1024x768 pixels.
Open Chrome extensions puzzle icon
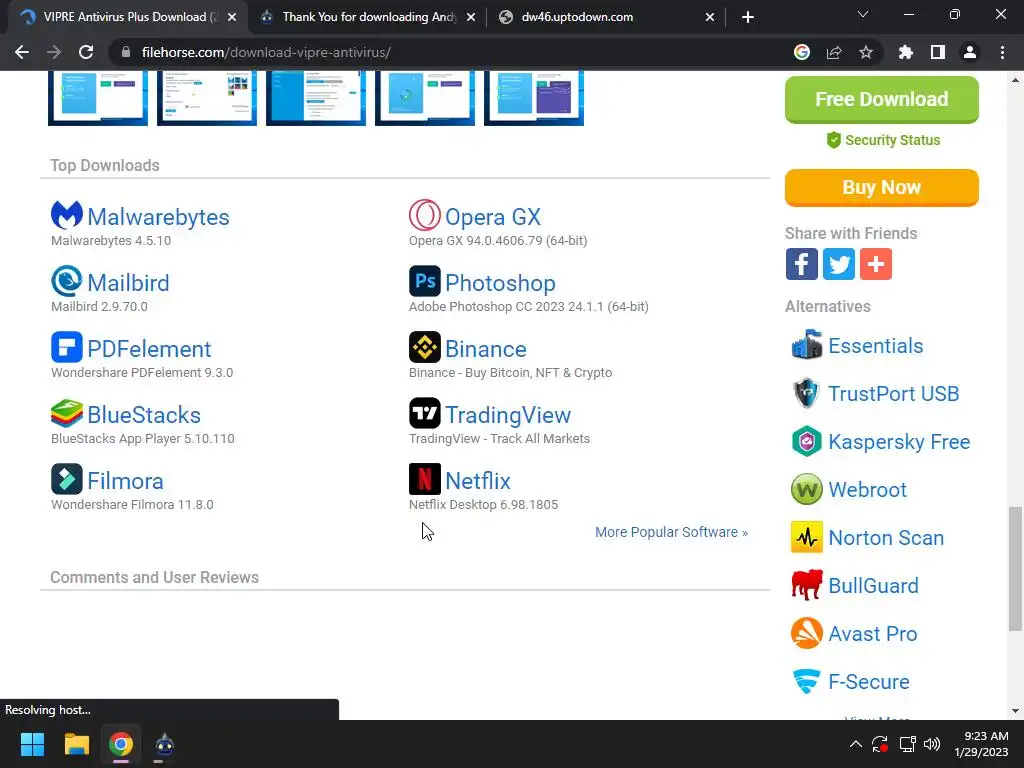(x=905, y=52)
